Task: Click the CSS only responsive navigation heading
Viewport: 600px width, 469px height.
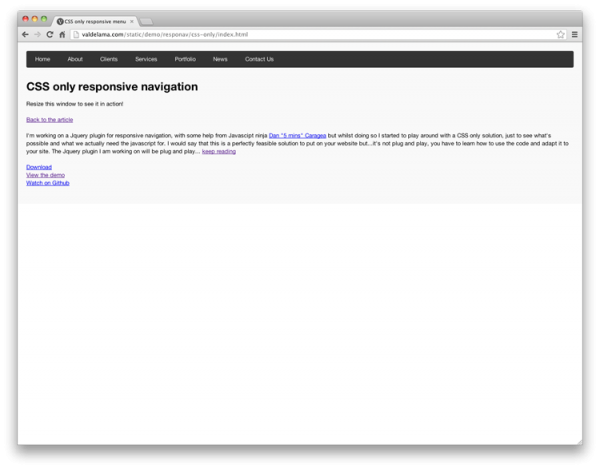Action: pos(112,87)
